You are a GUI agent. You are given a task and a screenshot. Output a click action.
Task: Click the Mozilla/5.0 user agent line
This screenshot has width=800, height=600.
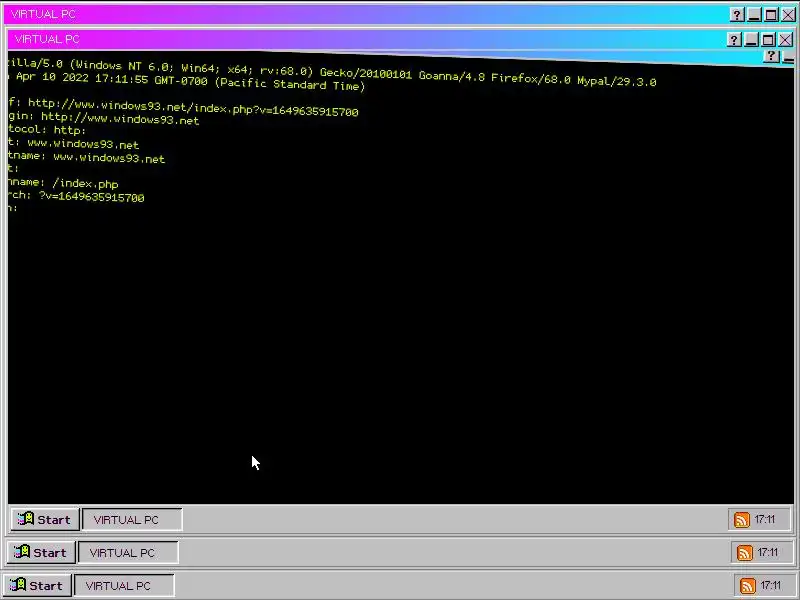[332, 71]
